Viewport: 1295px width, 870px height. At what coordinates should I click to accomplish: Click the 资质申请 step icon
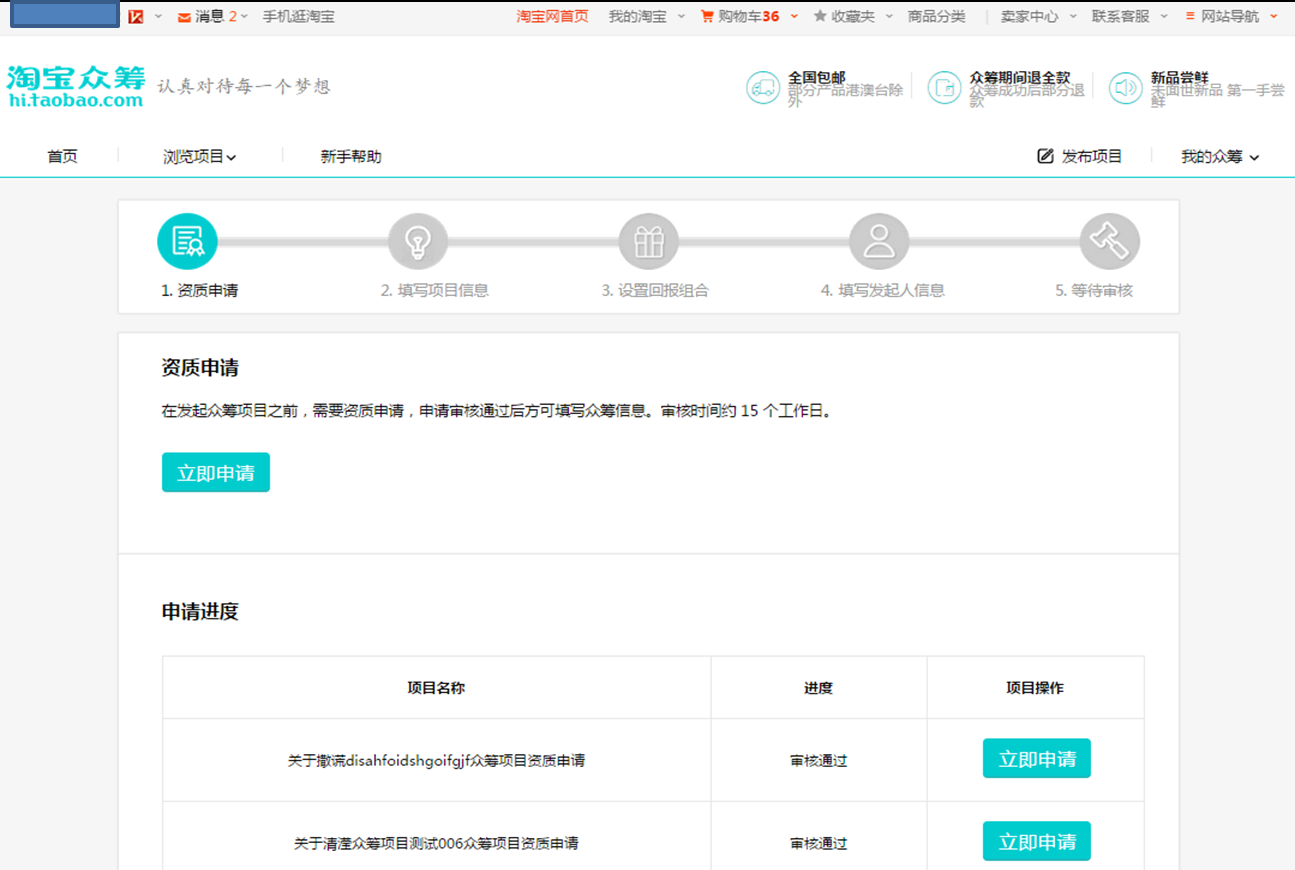187,242
